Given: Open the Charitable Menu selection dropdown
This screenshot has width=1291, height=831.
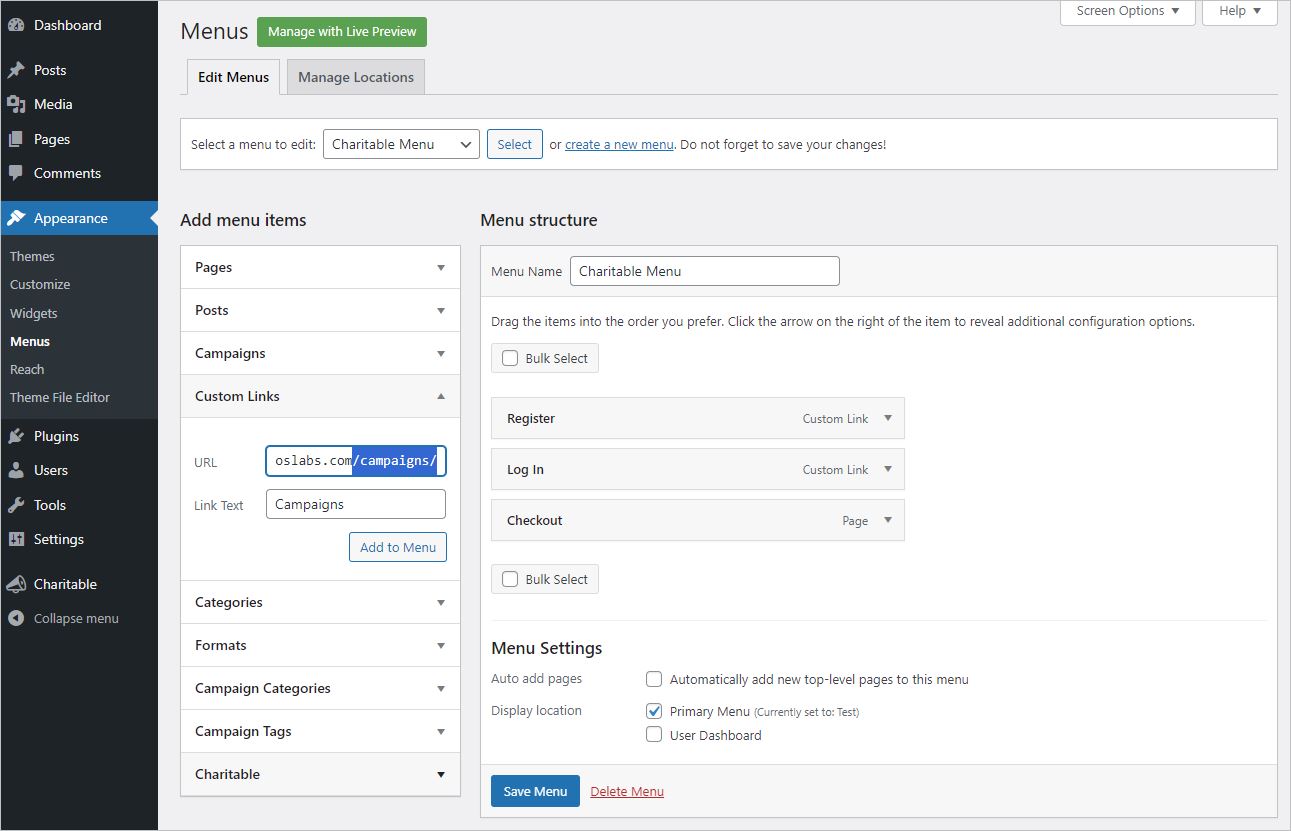Looking at the screenshot, I should tap(401, 144).
